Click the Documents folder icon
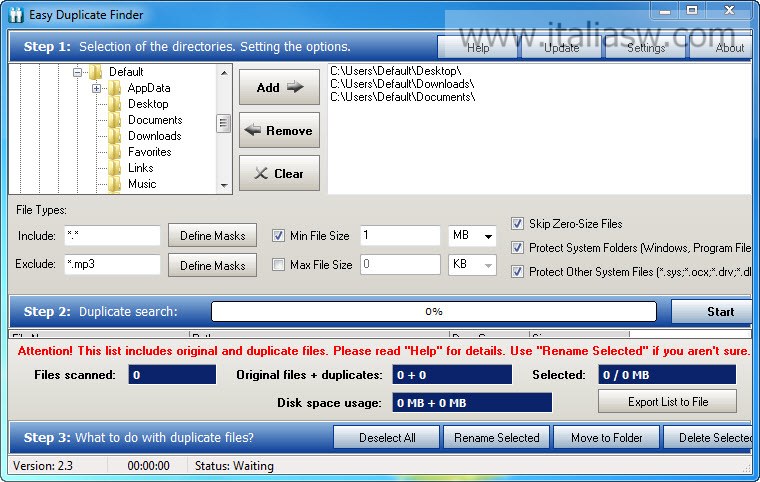Screen dimensions: 760x482 (x=114, y=120)
